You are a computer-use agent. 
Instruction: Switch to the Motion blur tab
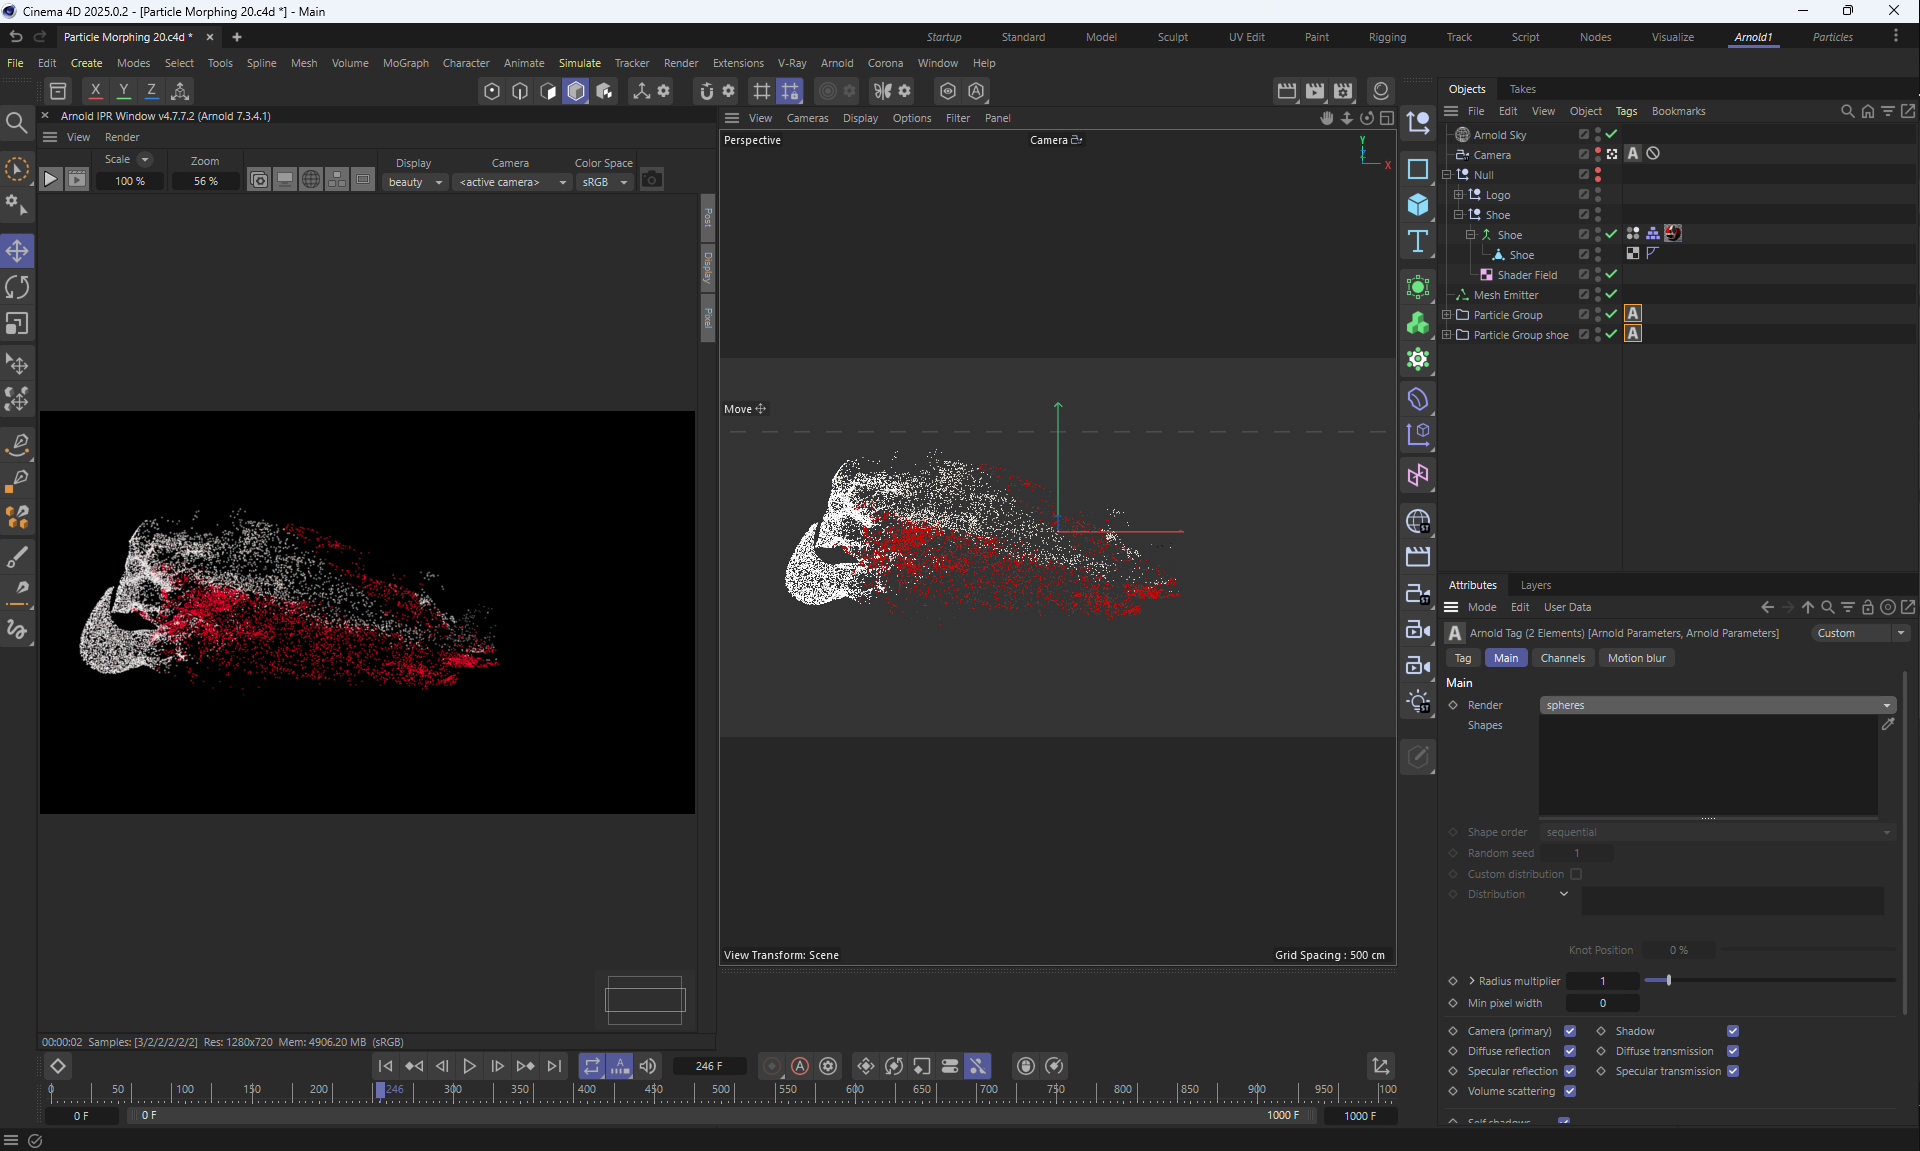(x=1636, y=658)
